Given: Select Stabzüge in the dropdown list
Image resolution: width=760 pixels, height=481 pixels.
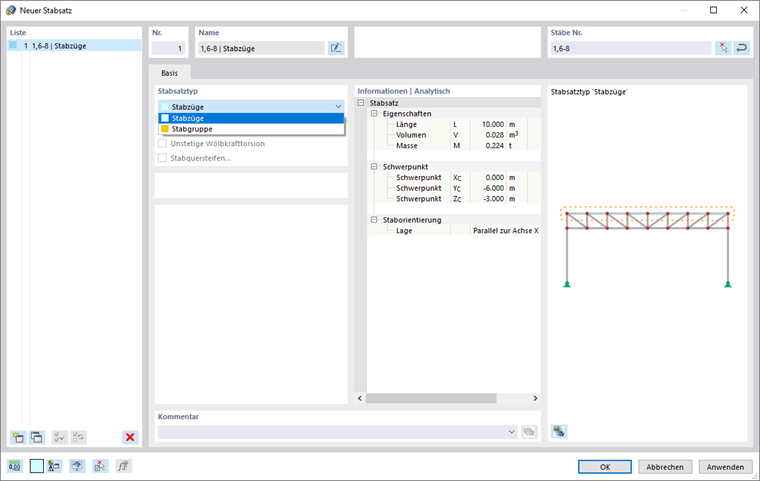Looking at the screenshot, I should [251, 118].
